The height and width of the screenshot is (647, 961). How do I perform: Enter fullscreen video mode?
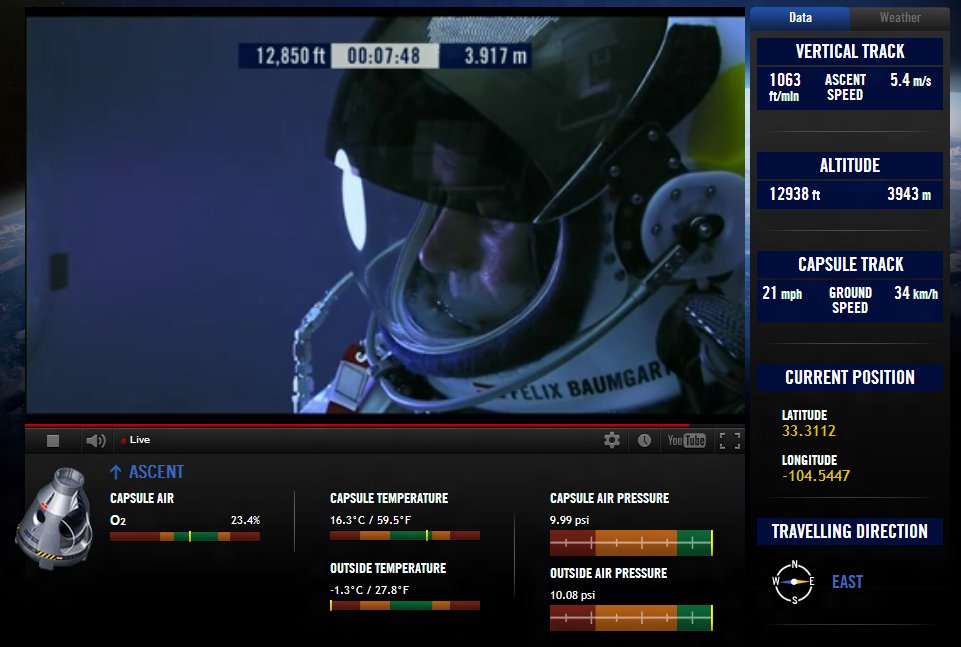click(730, 440)
